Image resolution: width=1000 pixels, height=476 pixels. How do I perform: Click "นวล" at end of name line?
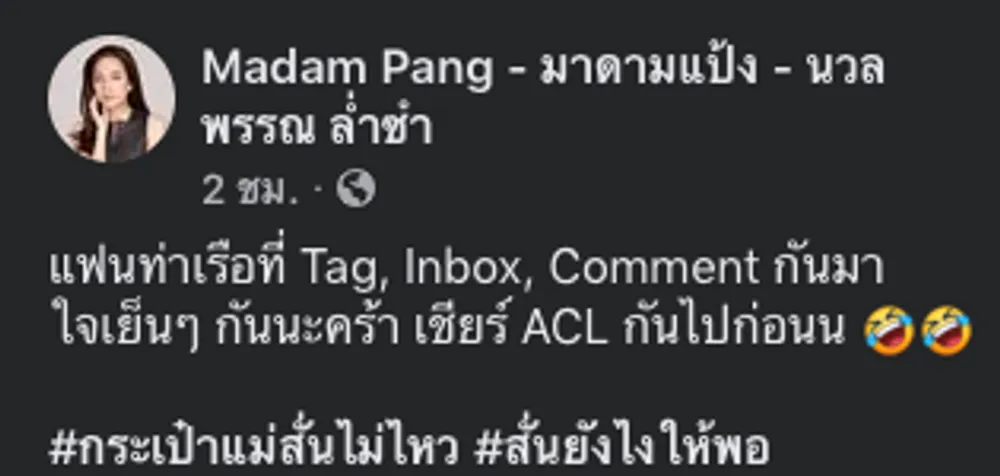[846, 68]
